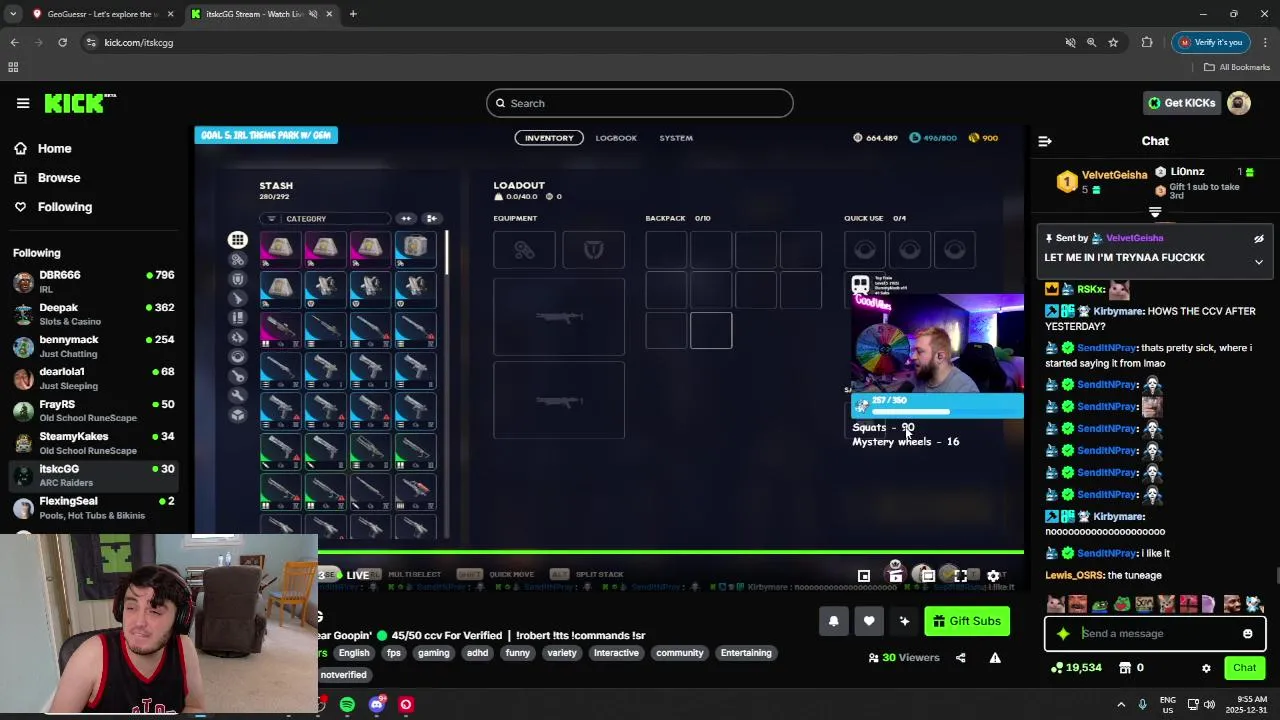Viewport: 1280px width, 720px height.
Task: Click the Get KICKs button
Action: 1182,103
